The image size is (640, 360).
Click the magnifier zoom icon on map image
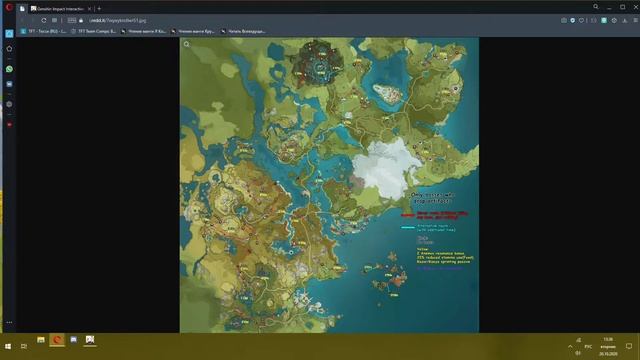187,44
